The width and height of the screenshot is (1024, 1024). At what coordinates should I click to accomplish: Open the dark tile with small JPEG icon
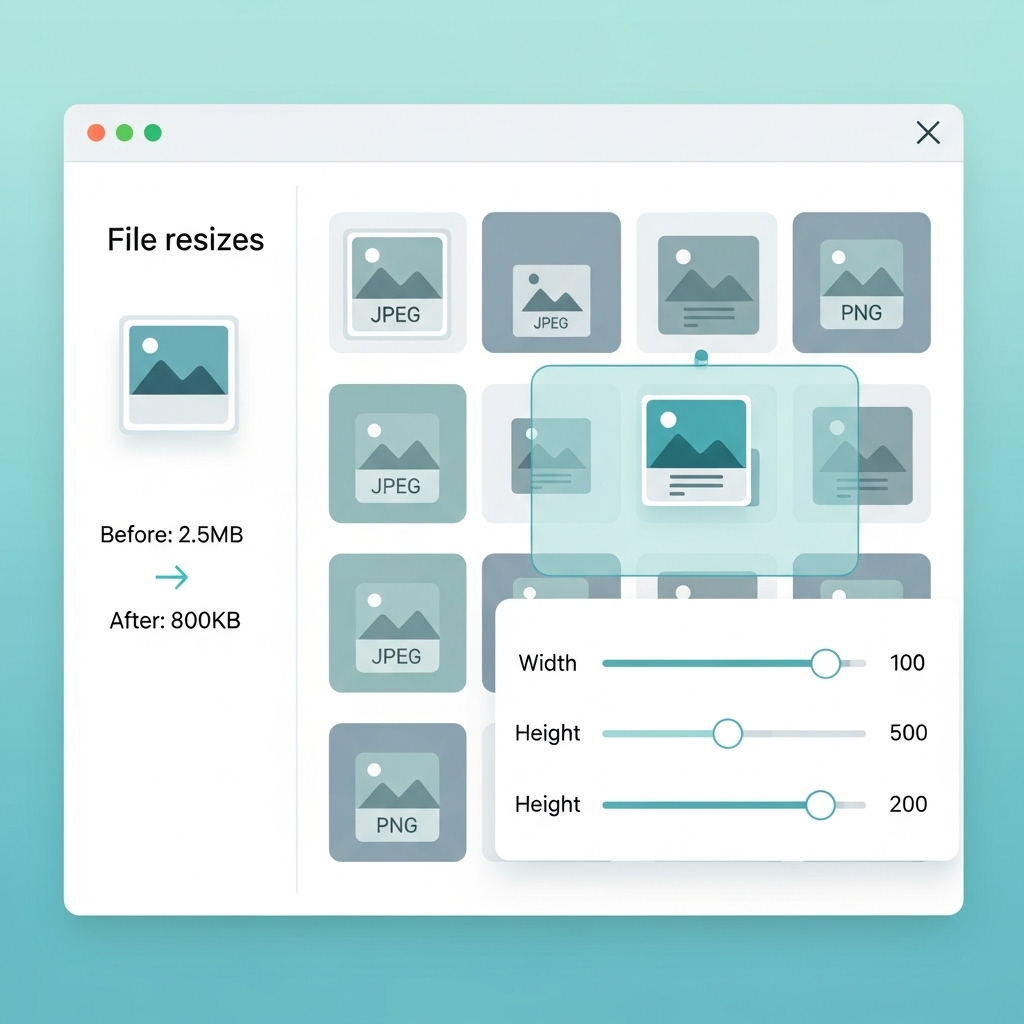pyautogui.click(x=551, y=282)
